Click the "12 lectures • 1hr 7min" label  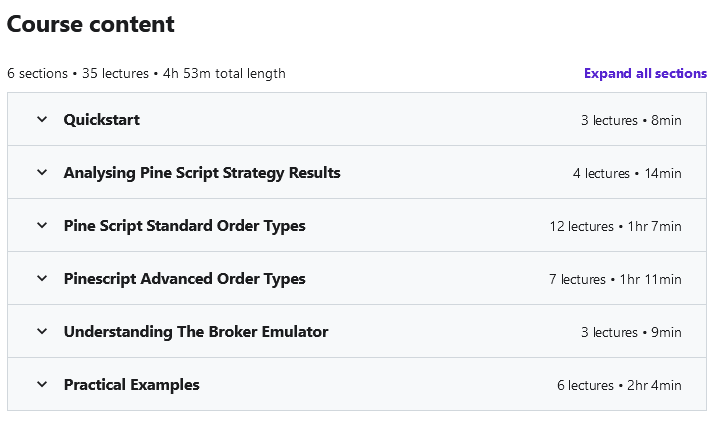(x=615, y=226)
